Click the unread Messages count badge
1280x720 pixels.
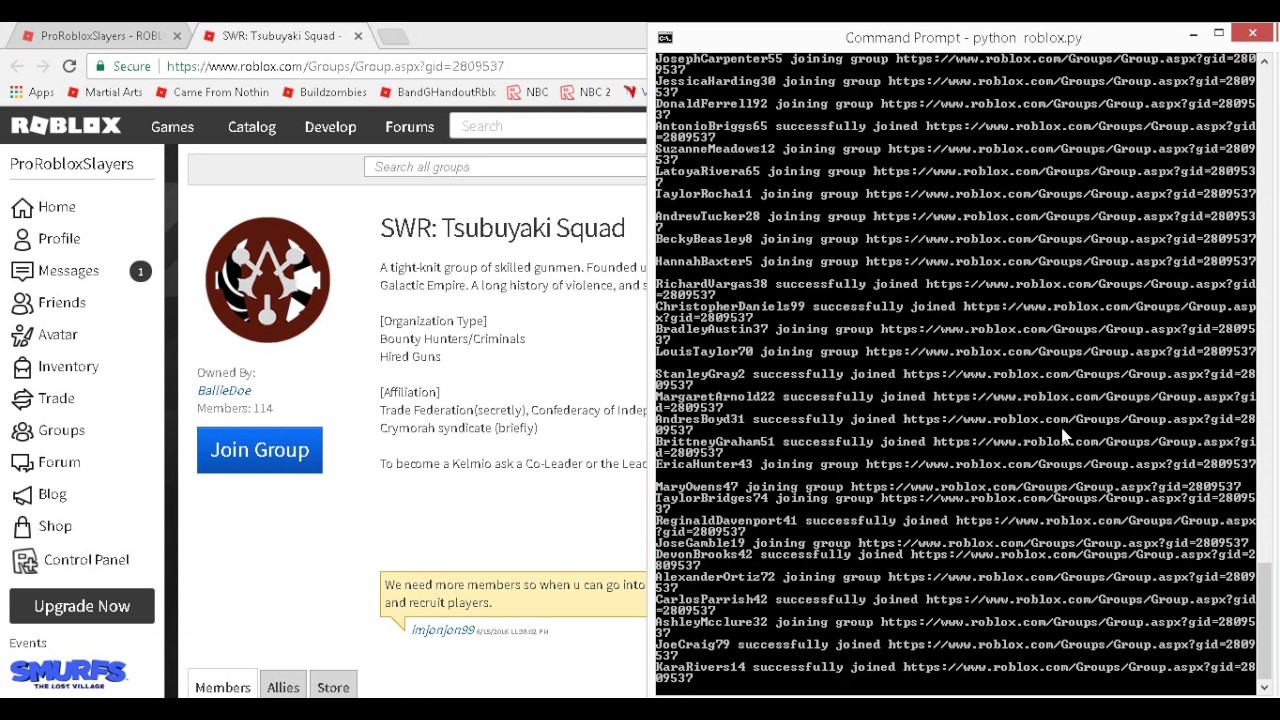(140, 271)
